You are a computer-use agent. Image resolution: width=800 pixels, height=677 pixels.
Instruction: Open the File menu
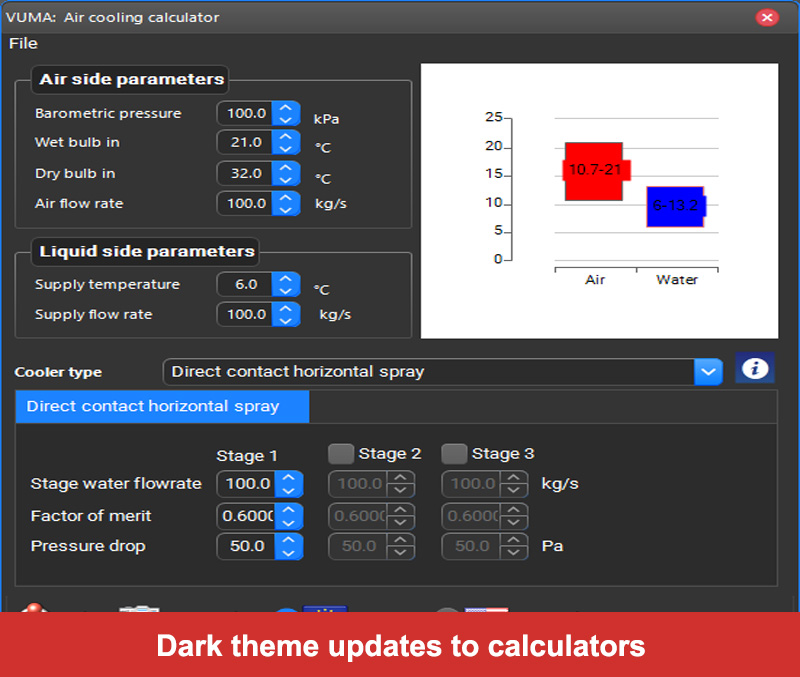pos(23,43)
